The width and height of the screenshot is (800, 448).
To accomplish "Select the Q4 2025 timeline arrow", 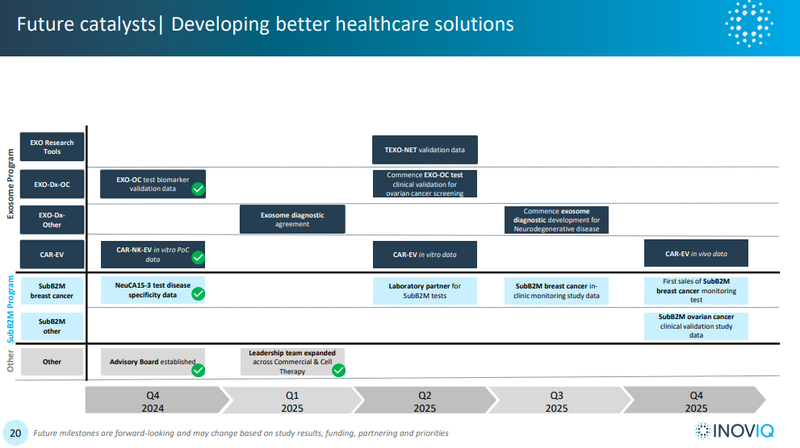I will [x=695, y=400].
